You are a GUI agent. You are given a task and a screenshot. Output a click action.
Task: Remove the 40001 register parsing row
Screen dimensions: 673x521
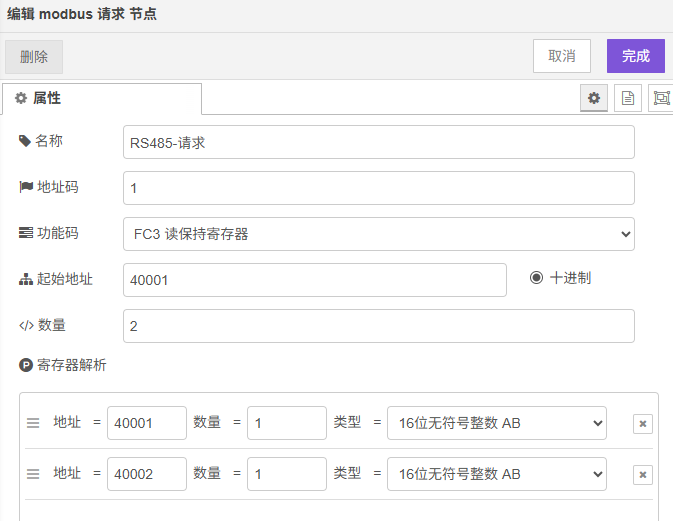(x=642, y=424)
